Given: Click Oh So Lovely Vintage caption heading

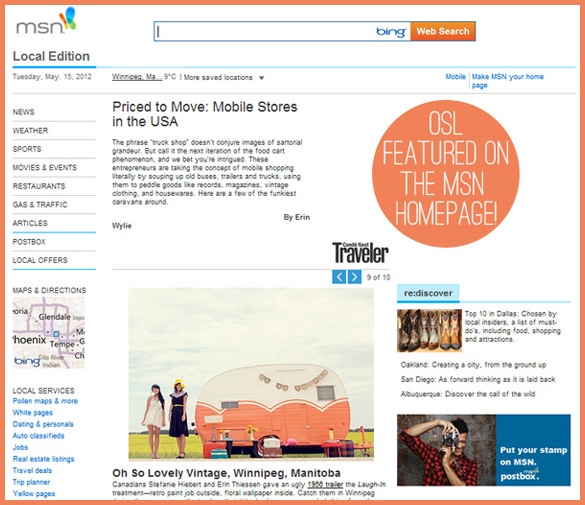Looking at the screenshot, I should (226, 473).
